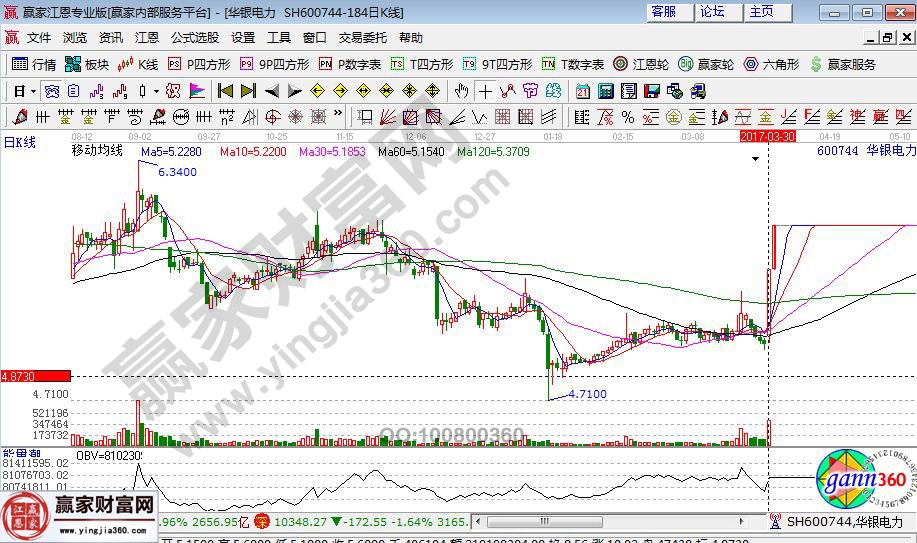Click the 2017-03-30 date marker
Screen dimensions: 917x543
tap(767, 135)
